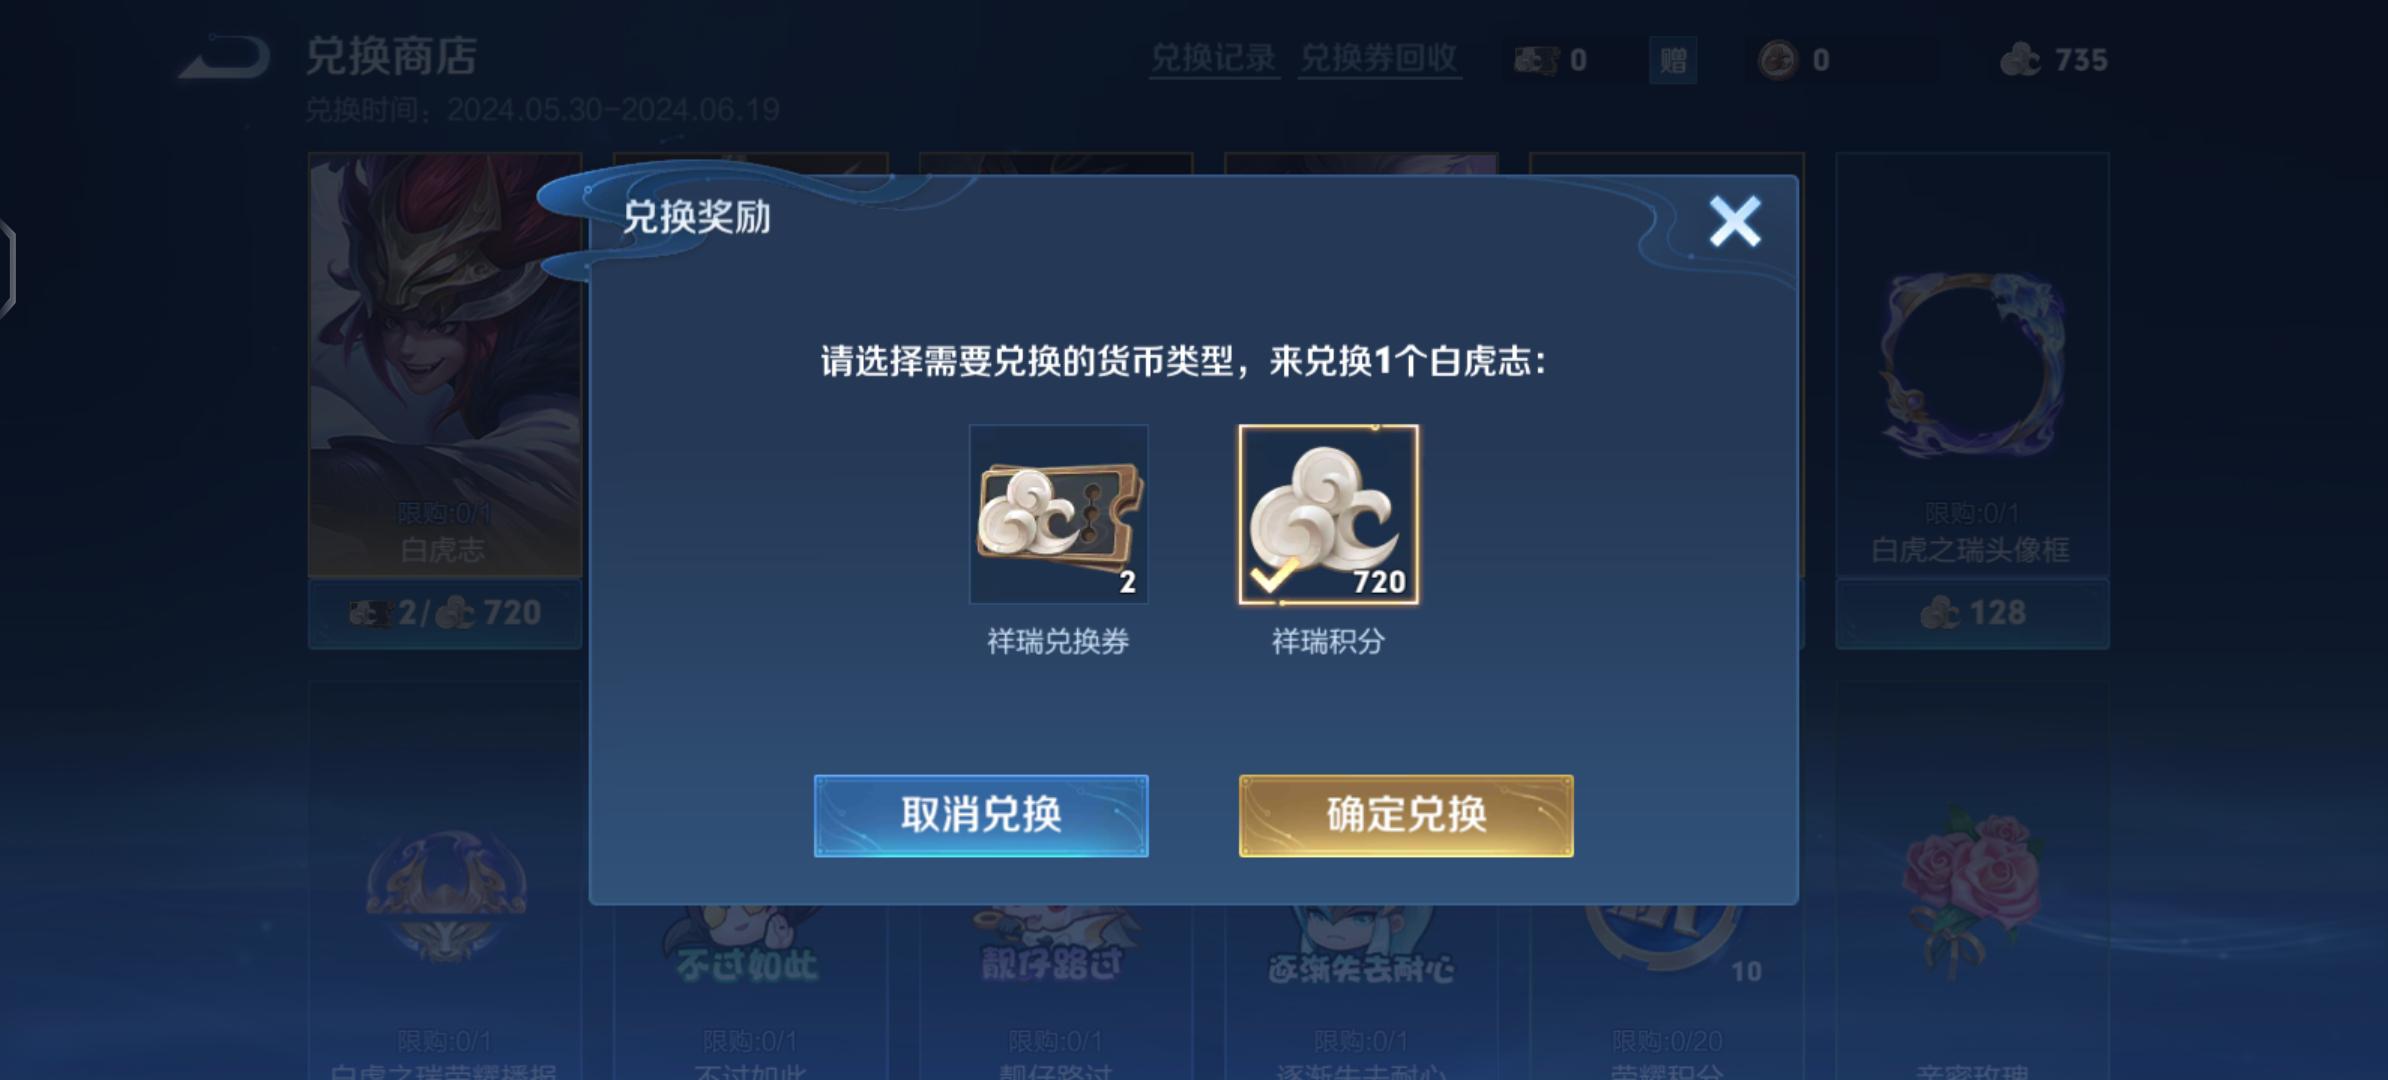Click the 取消兑换 cancel button
Image resolution: width=2388 pixels, height=1080 pixels.
pos(981,815)
